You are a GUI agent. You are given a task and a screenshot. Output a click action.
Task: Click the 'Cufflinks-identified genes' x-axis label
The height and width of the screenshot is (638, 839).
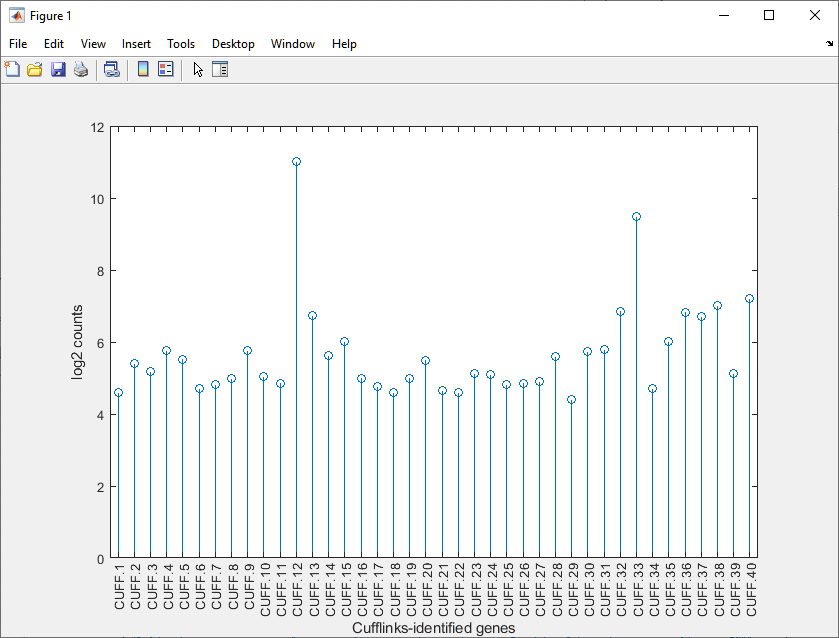coord(434,628)
